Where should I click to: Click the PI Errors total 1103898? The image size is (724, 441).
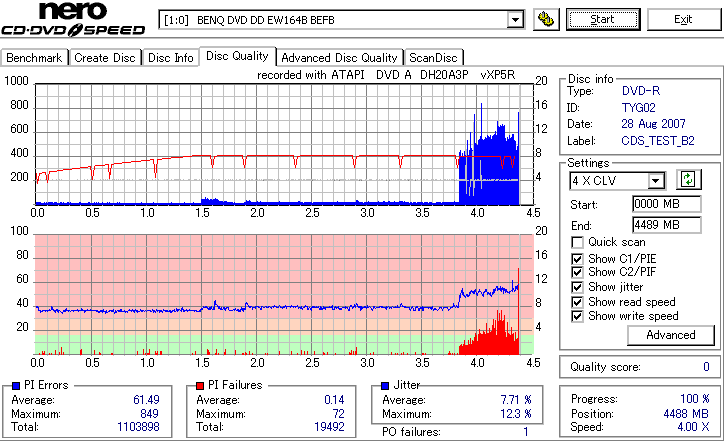138,427
